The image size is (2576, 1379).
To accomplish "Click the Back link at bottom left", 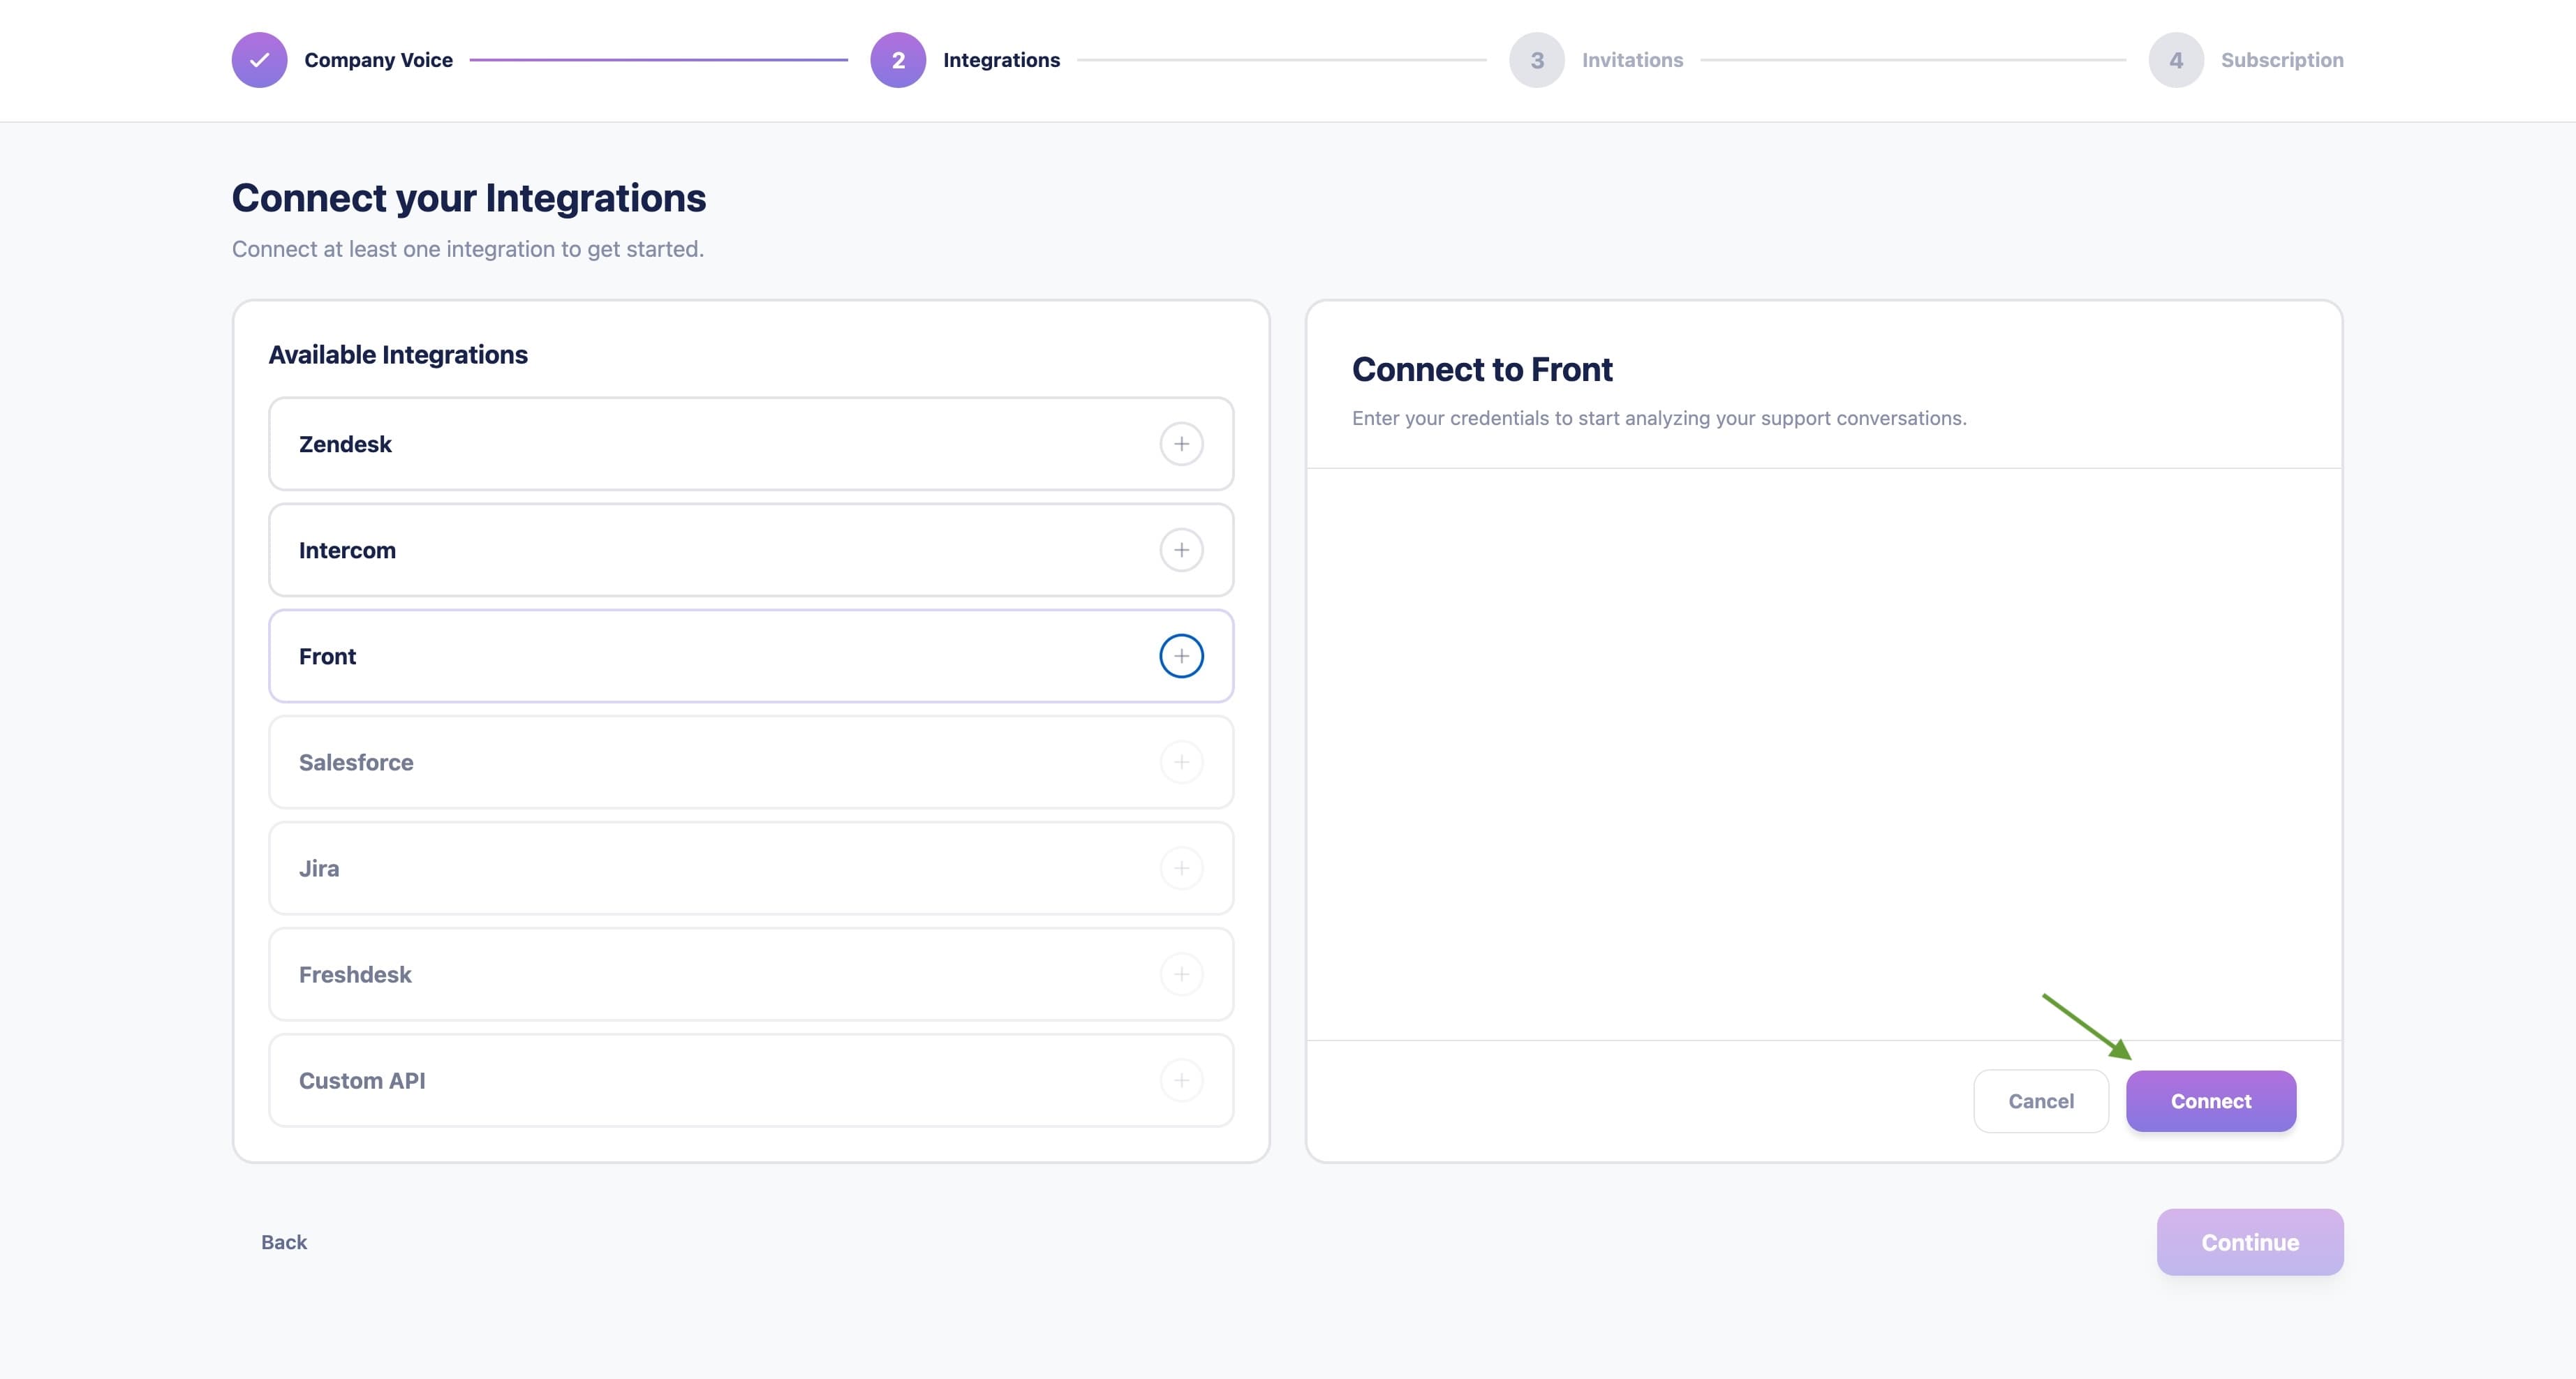I will point(283,1242).
